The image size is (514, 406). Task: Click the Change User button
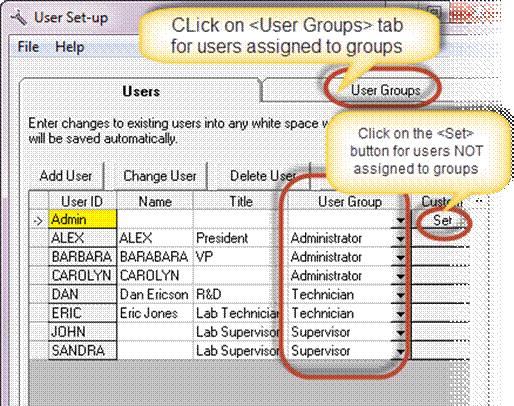(160, 176)
